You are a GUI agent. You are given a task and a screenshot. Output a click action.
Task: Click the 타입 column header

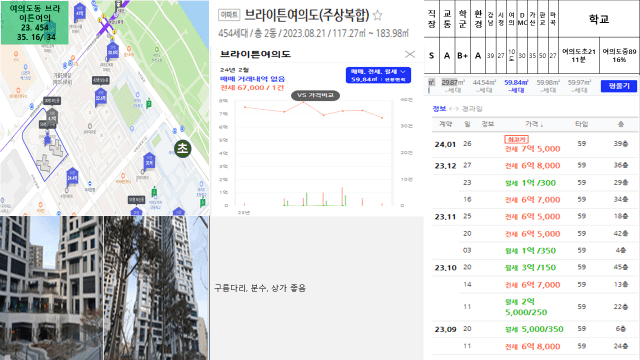tap(582, 124)
